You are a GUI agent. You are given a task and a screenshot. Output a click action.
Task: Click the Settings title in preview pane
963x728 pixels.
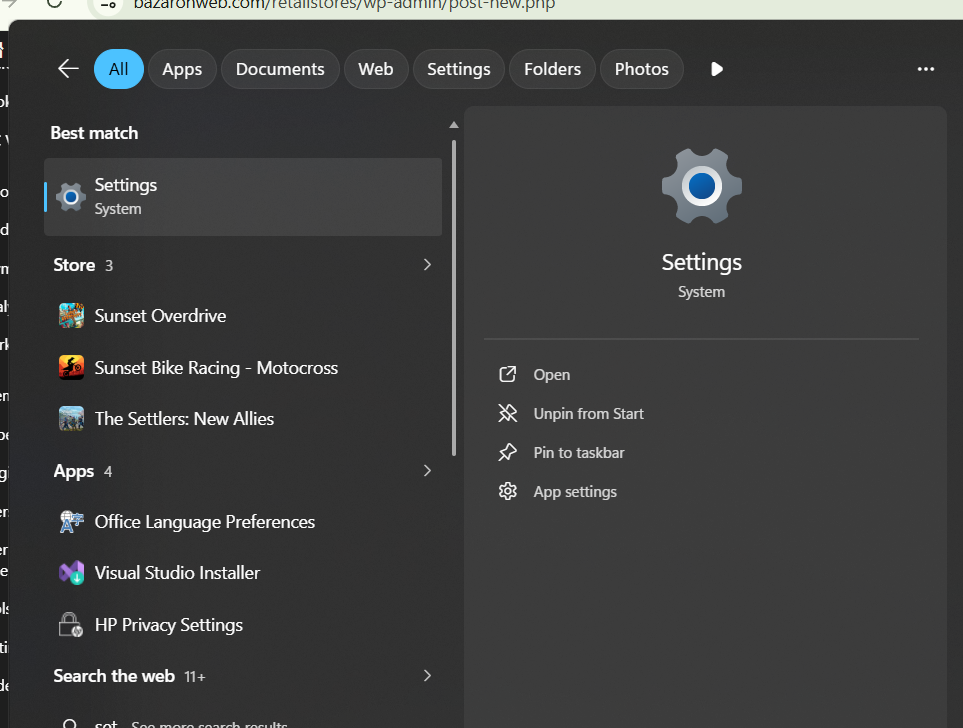[x=701, y=262]
